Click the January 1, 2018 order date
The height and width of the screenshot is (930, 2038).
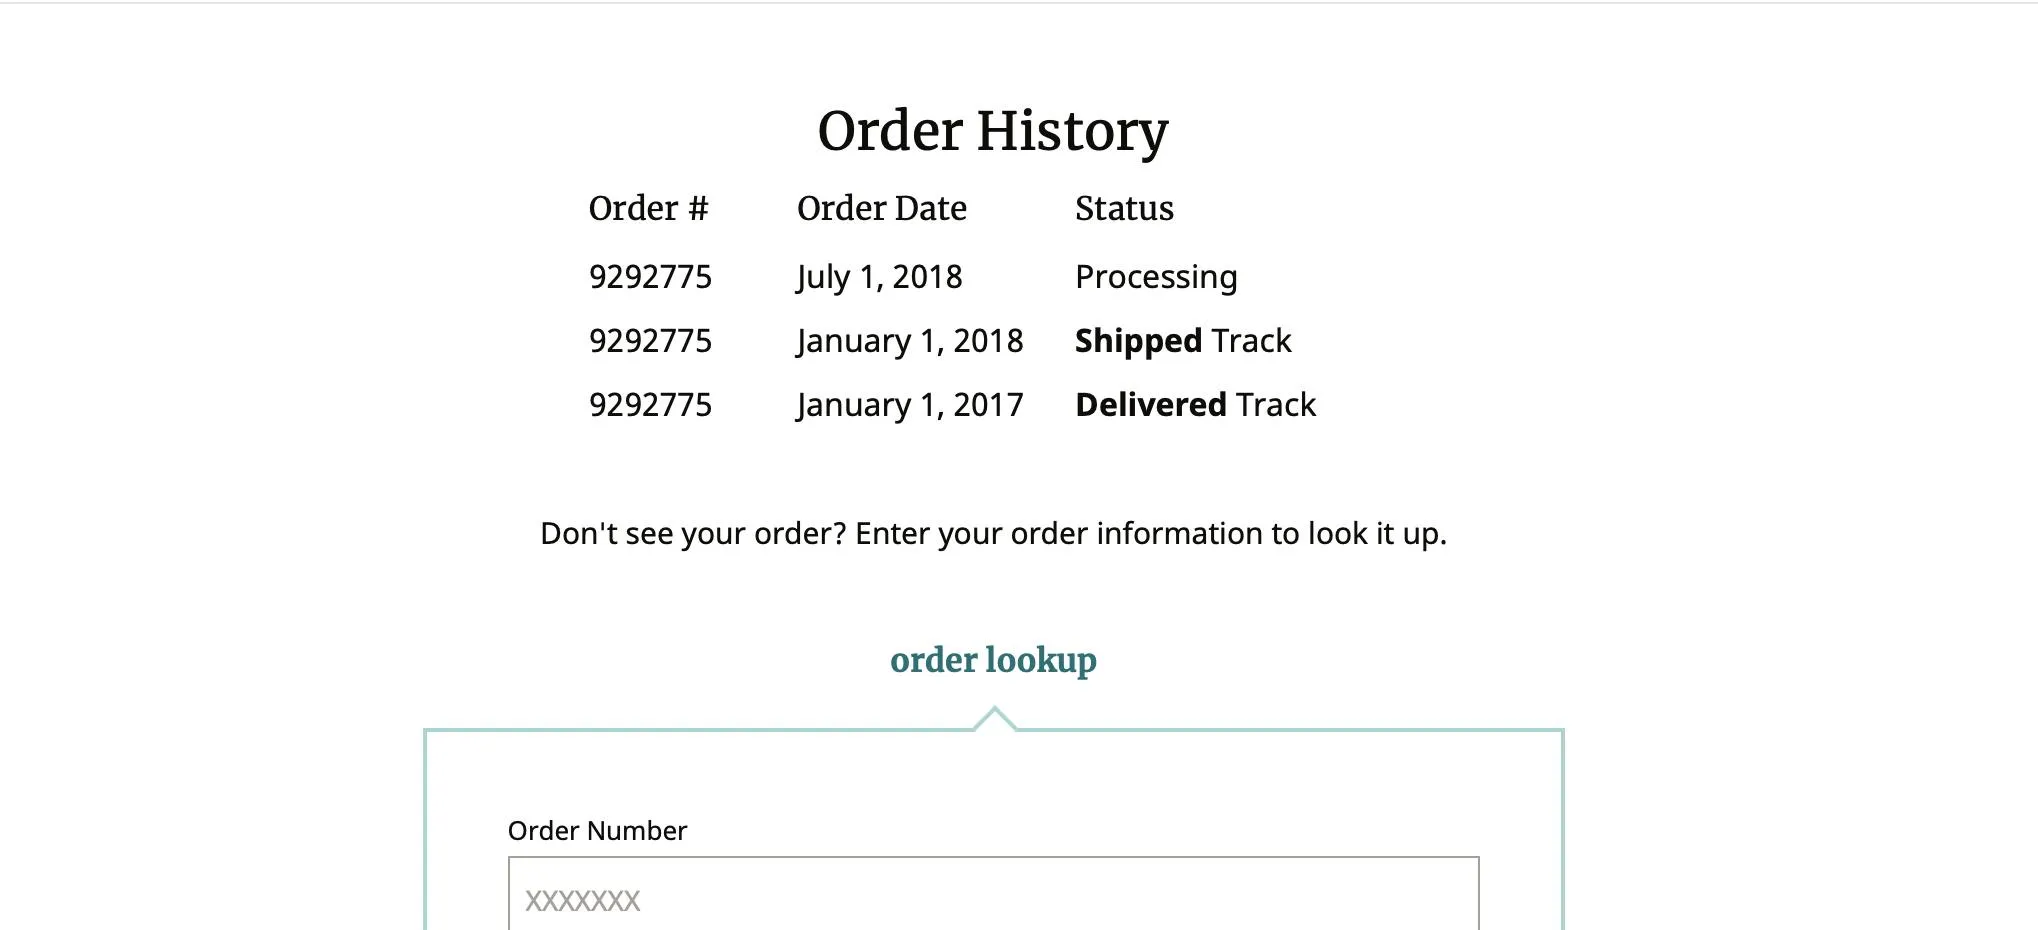910,341
